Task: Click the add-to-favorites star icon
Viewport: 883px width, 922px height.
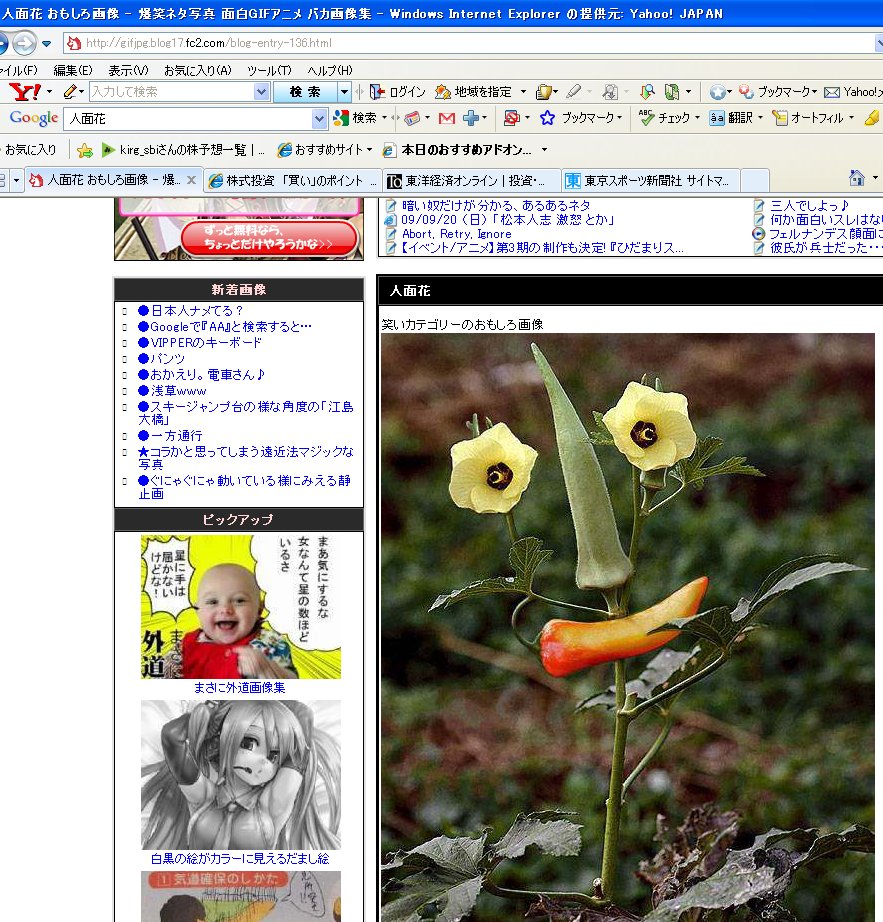Action: (x=85, y=150)
